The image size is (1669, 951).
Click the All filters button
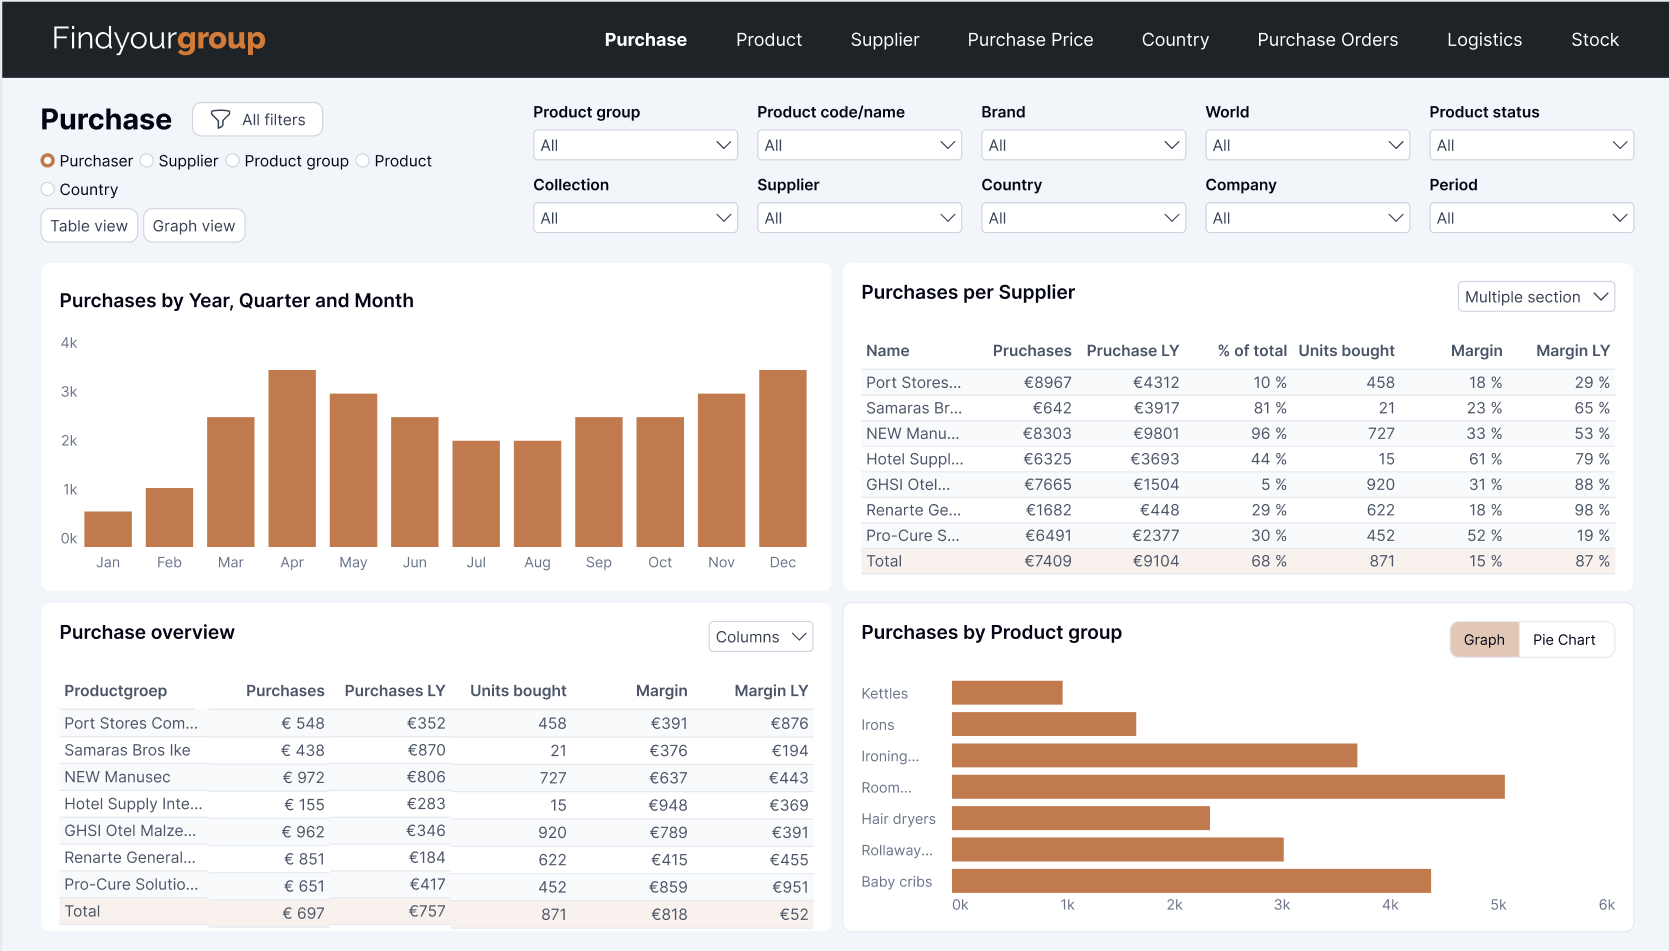tap(257, 120)
